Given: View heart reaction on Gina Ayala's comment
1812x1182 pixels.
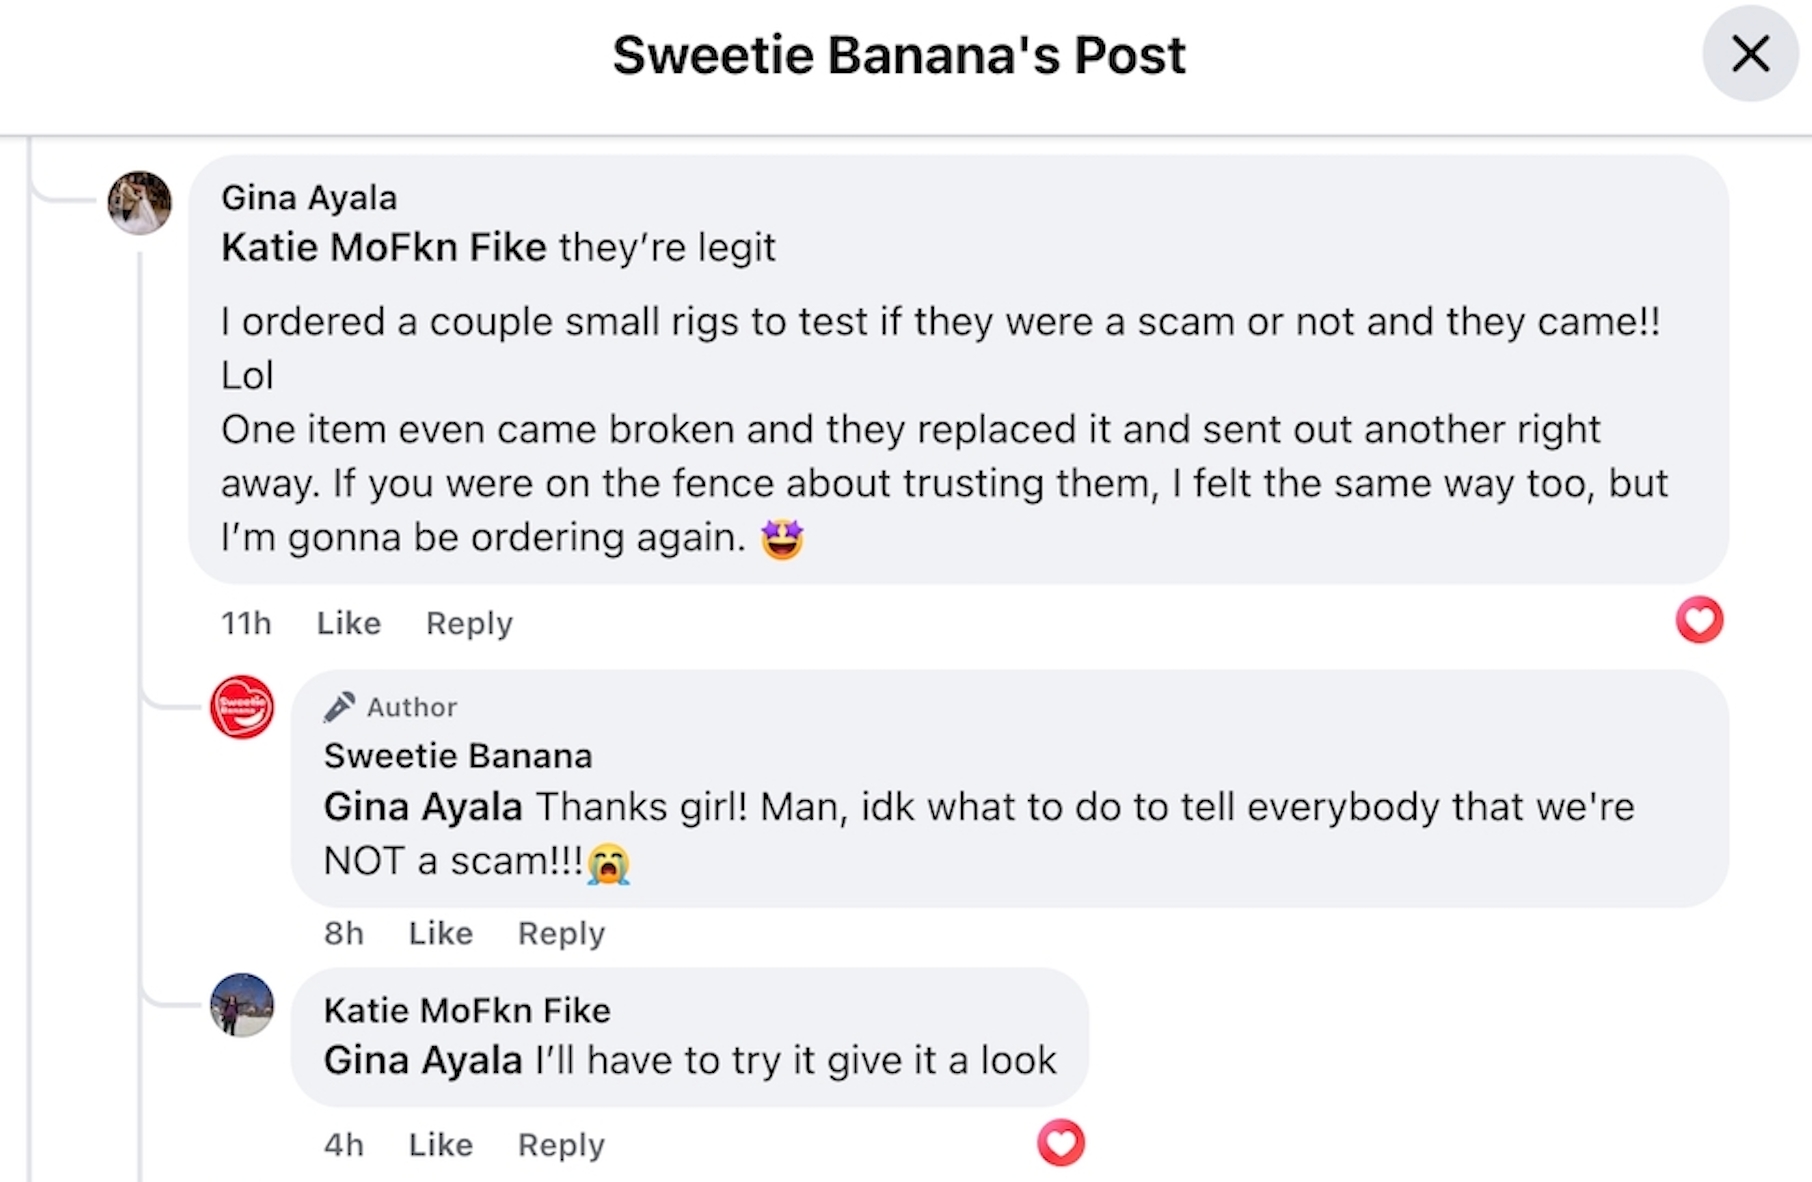Looking at the screenshot, I should pyautogui.click(x=1699, y=620).
